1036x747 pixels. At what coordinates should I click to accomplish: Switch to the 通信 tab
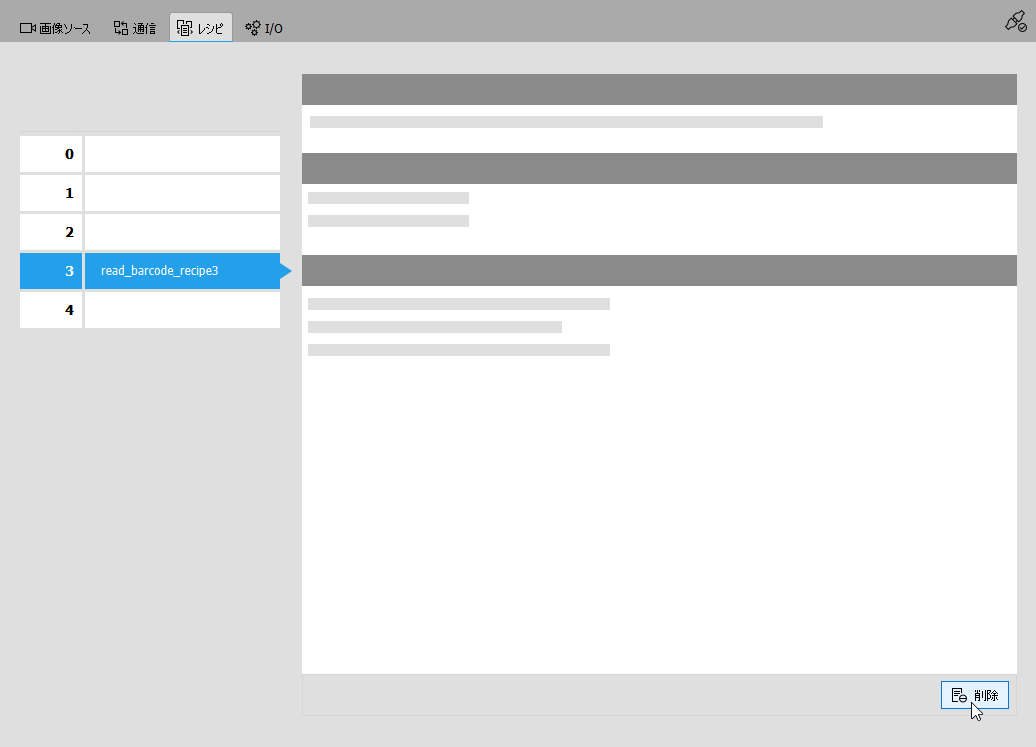click(135, 28)
